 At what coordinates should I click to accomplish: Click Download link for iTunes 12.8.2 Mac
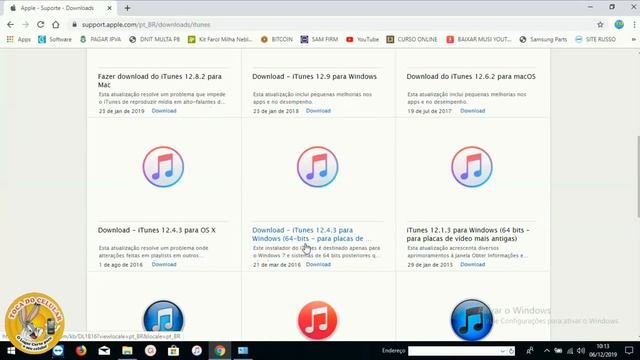164,111
